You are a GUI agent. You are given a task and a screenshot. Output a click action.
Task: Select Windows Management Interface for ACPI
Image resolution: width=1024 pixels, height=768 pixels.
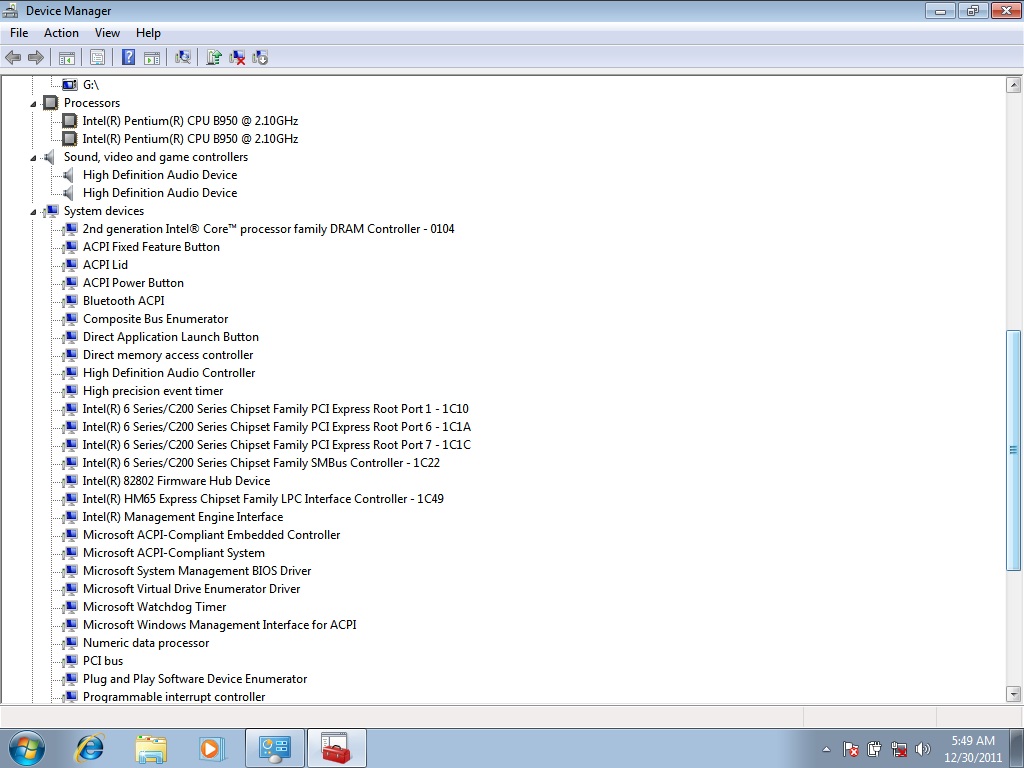(219, 625)
